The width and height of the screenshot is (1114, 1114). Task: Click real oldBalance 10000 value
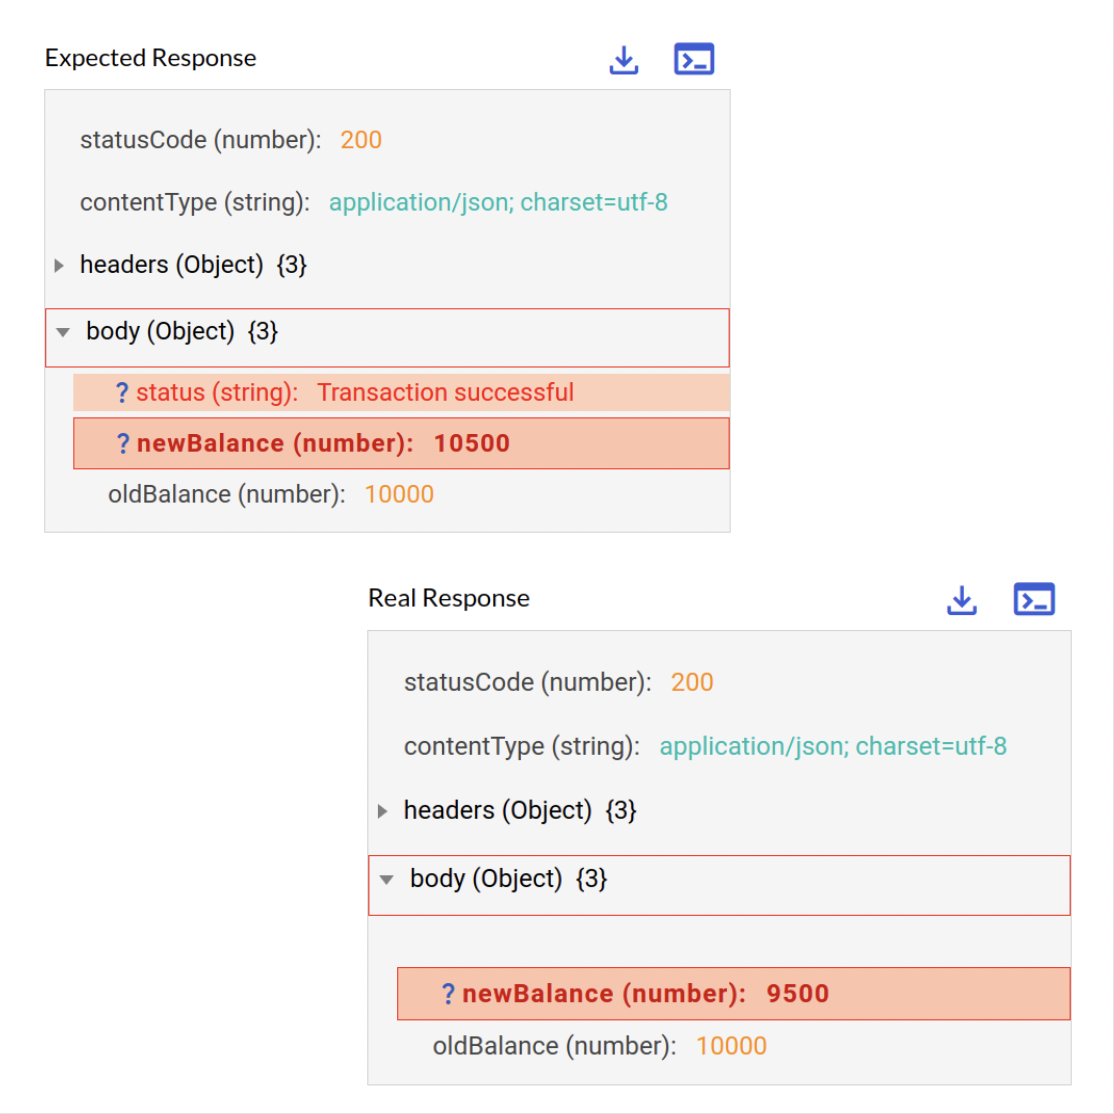(731, 1046)
